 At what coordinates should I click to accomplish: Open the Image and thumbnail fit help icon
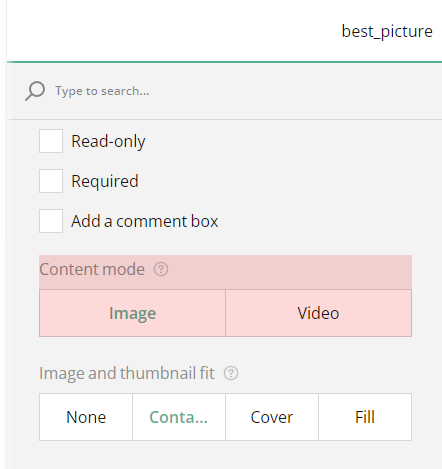(x=231, y=373)
